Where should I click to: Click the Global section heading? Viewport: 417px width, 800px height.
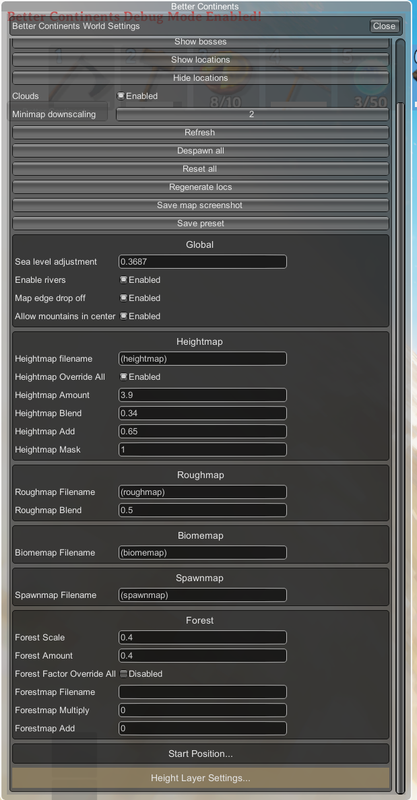point(200,245)
